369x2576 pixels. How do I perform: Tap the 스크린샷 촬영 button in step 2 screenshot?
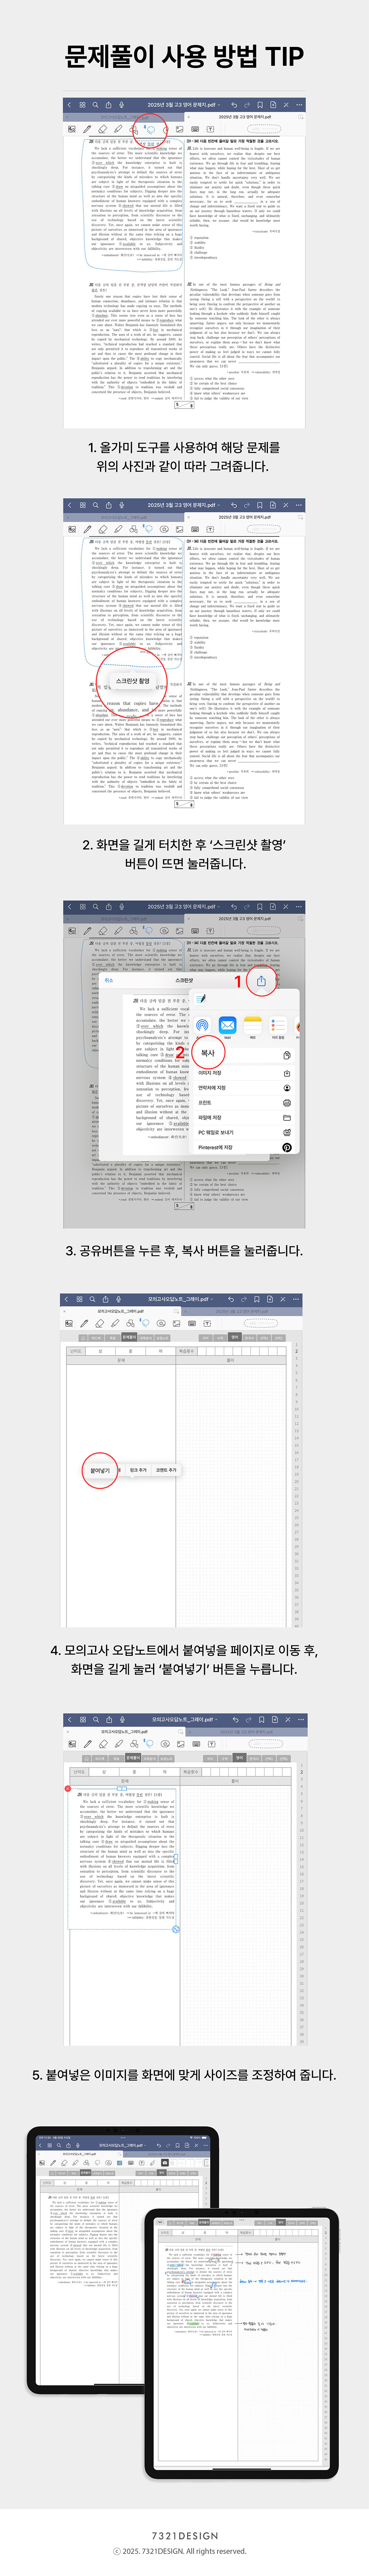pos(133,681)
